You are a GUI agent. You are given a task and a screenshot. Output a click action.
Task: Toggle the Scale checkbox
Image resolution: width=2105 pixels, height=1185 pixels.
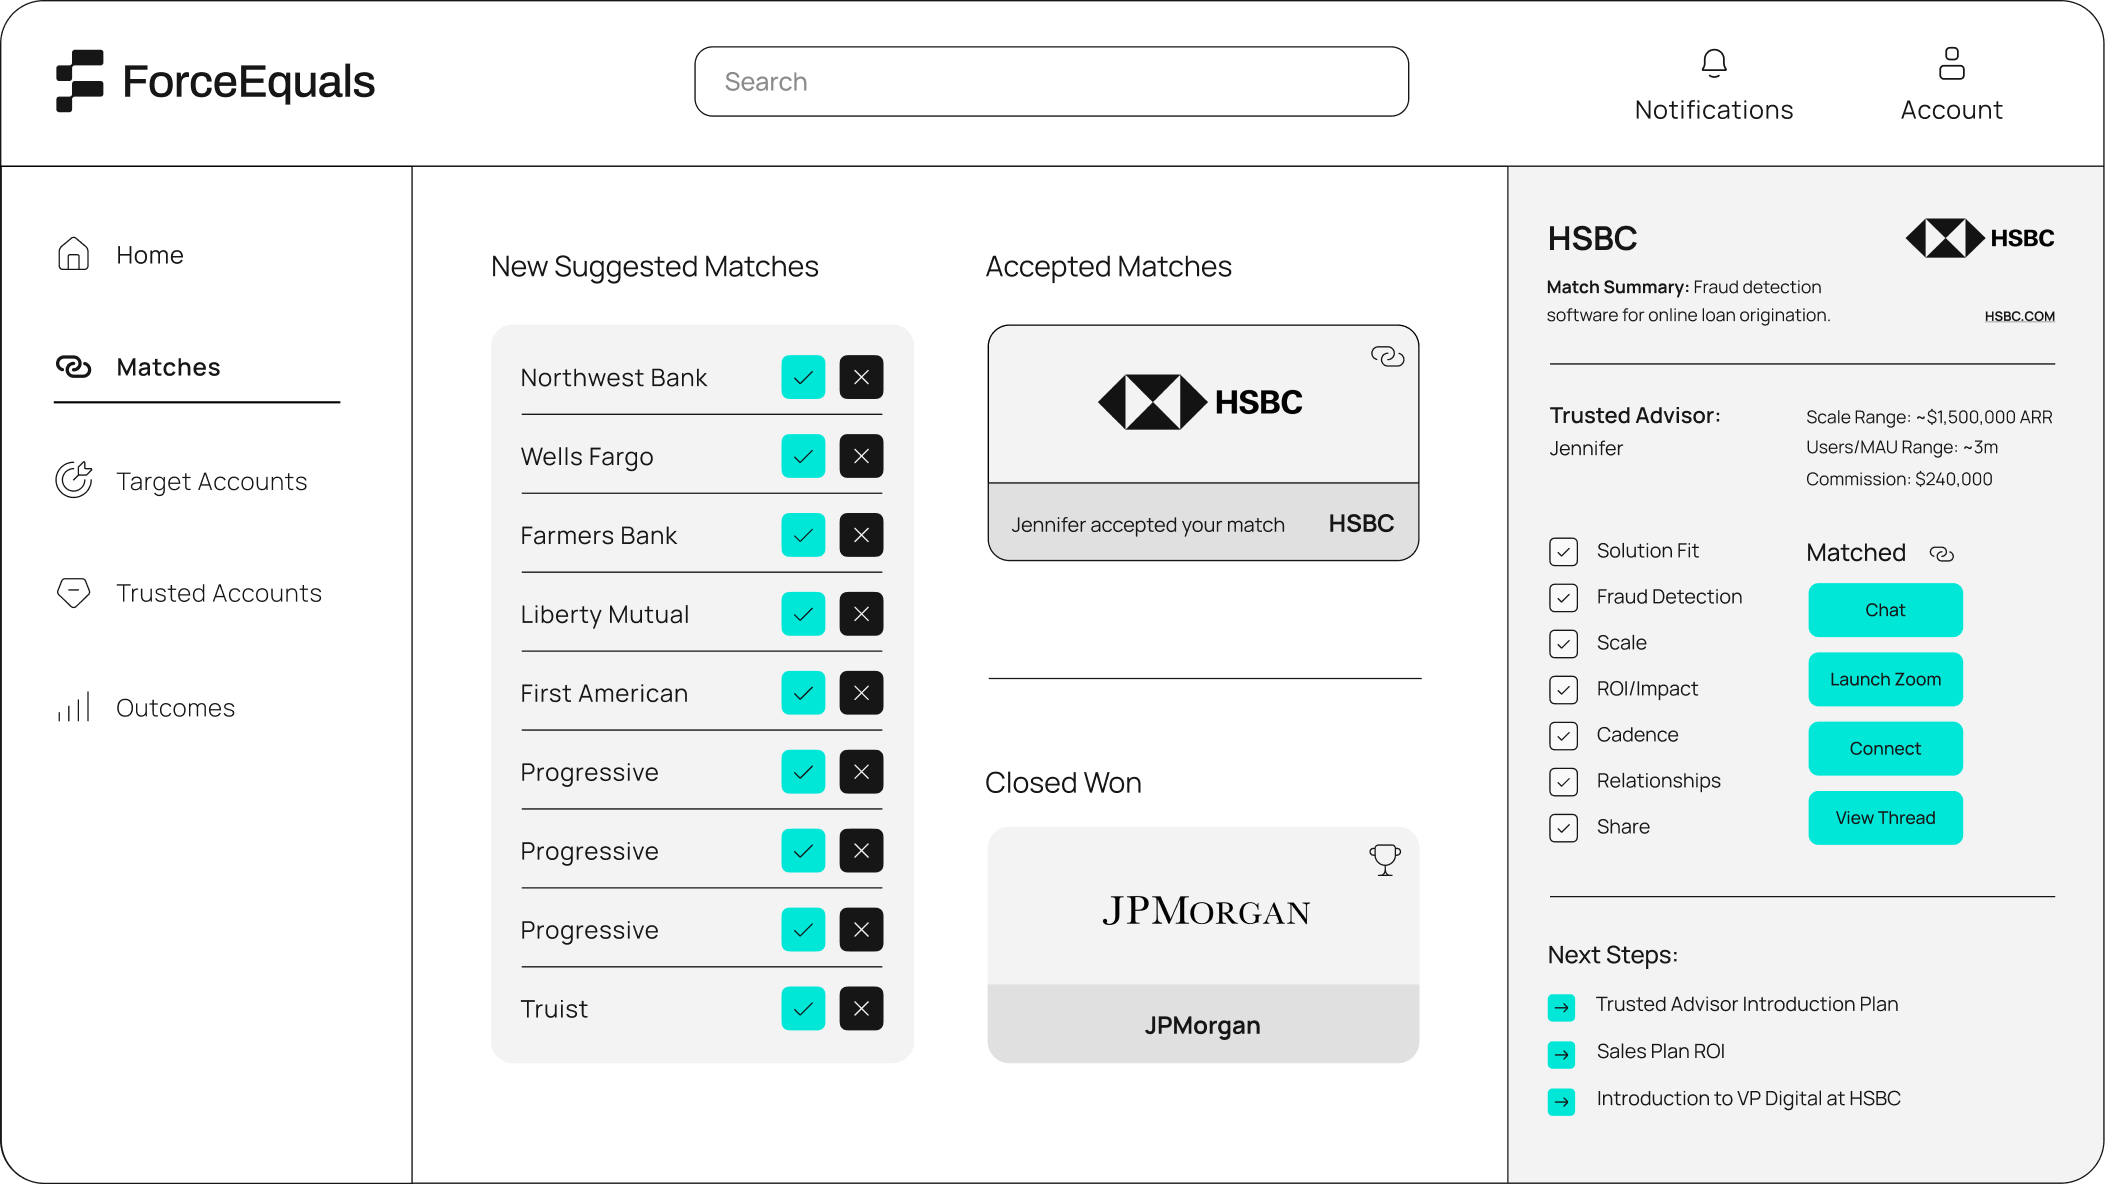pos(1563,643)
